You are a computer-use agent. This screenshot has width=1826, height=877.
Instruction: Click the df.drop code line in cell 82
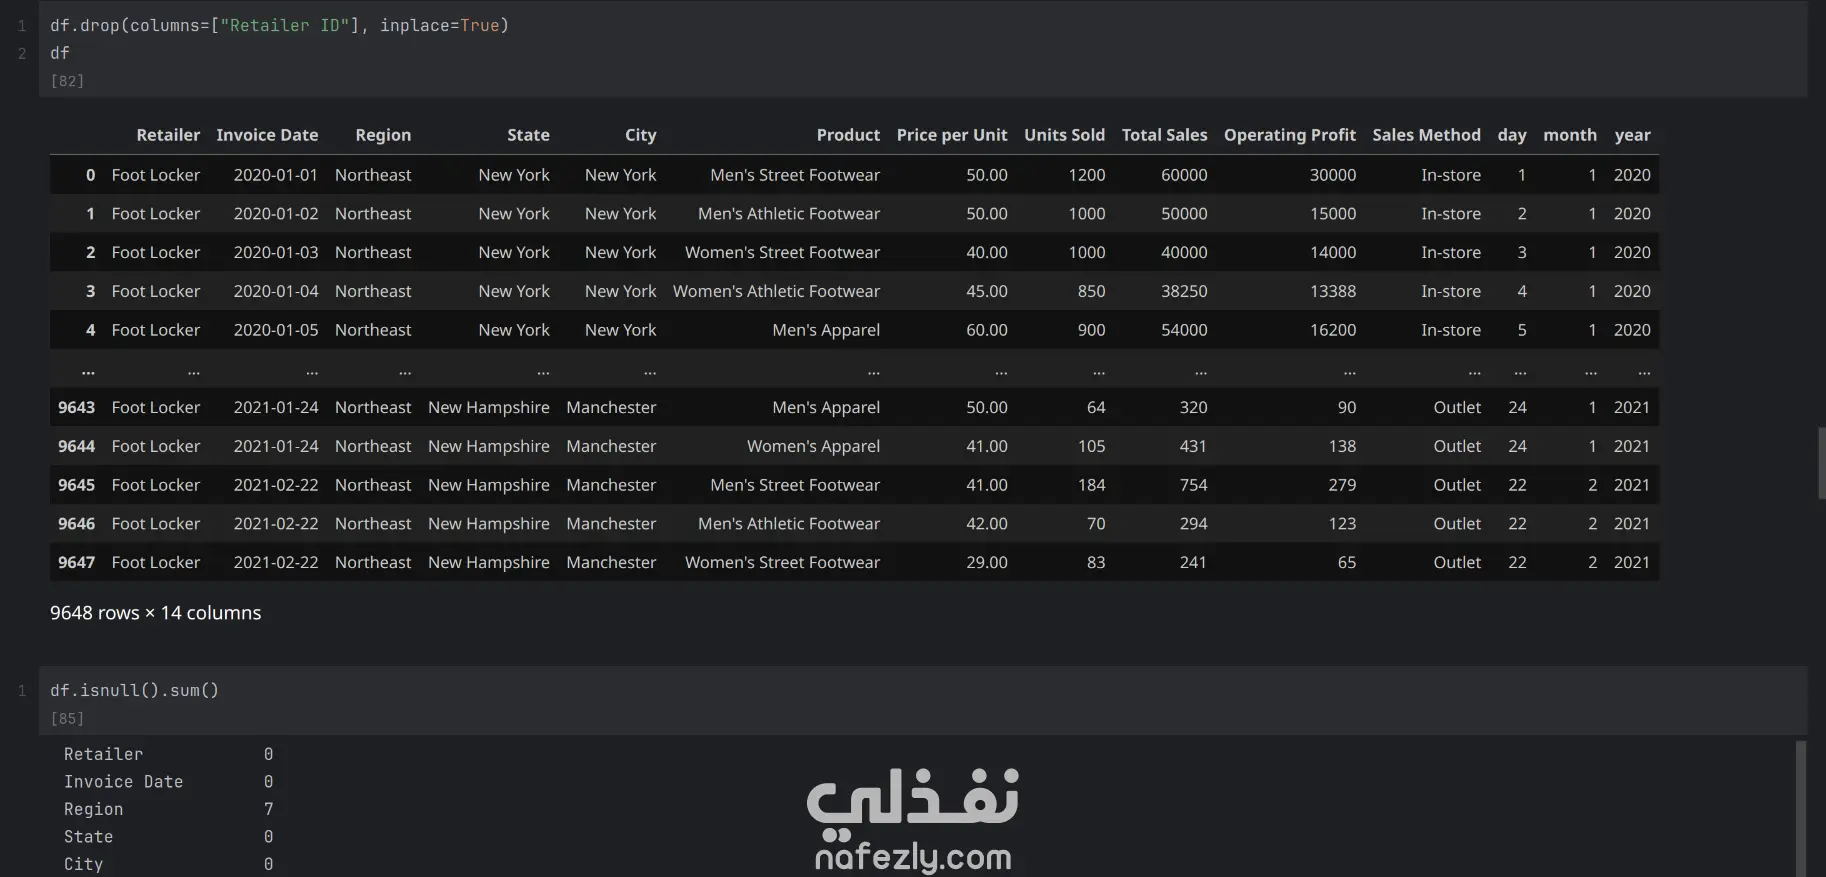coord(279,25)
